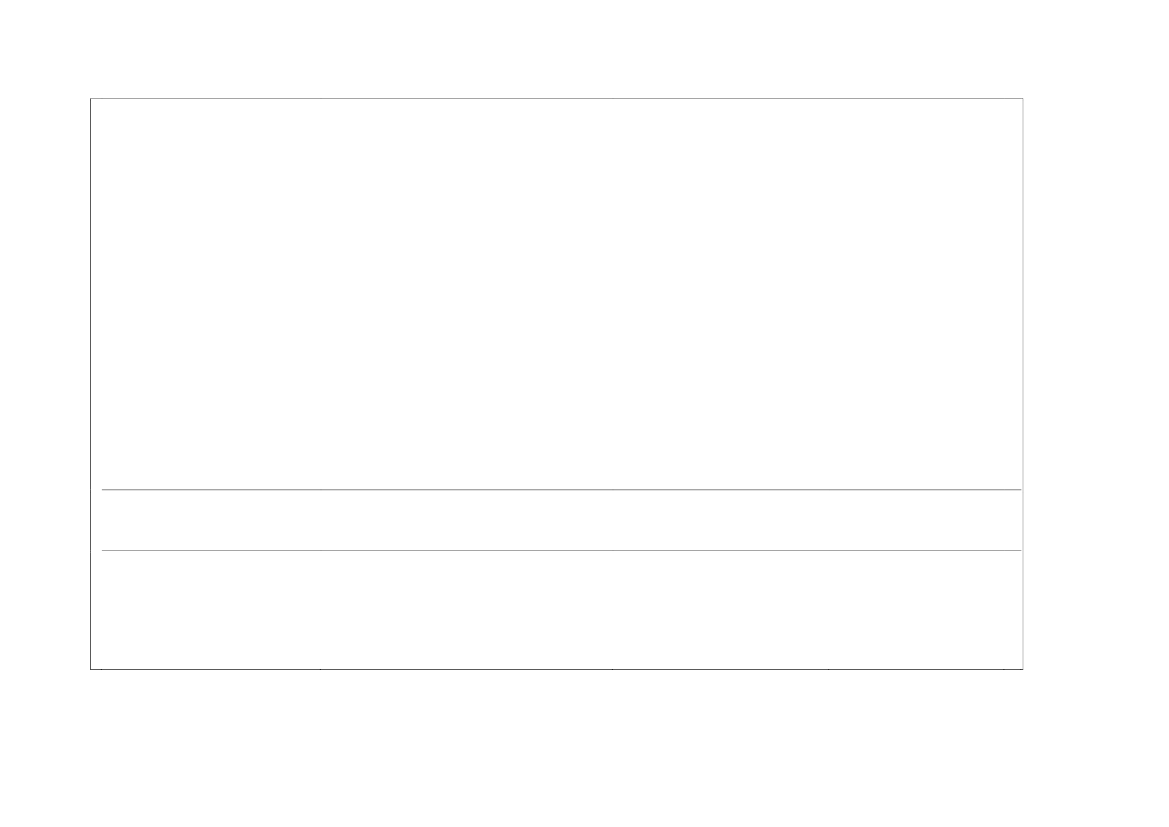Viewport: 1169px width, 827px height.
Task: Click the top-right corner of the bordered box
Action: click(1022, 98)
